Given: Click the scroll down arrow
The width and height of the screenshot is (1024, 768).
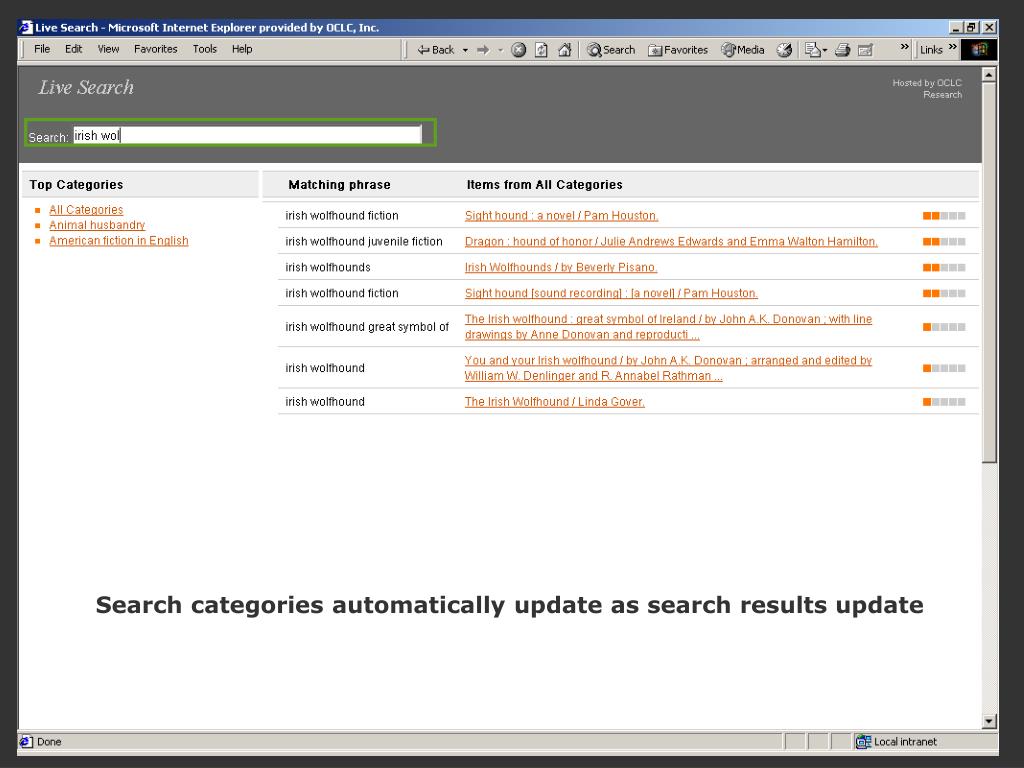Looking at the screenshot, I should [989, 721].
